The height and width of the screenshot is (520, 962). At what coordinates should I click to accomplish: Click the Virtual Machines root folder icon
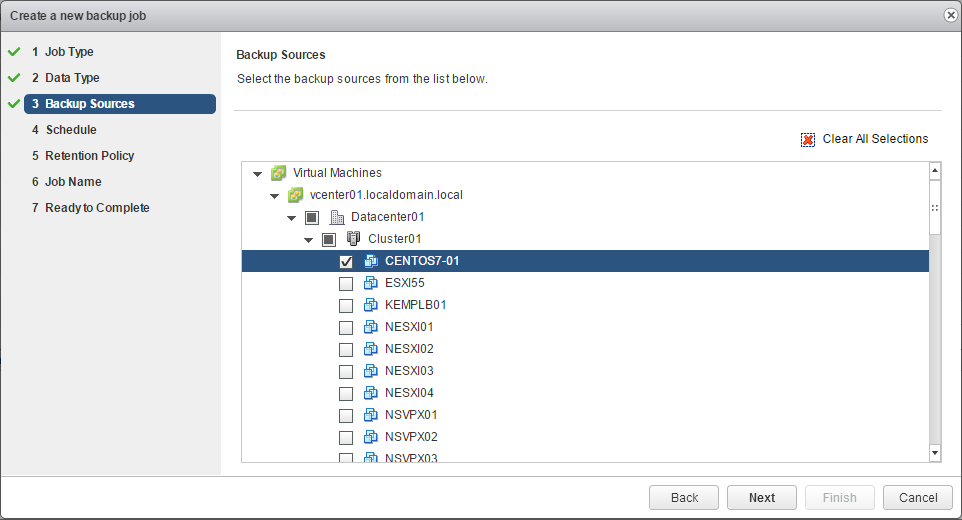(279, 173)
